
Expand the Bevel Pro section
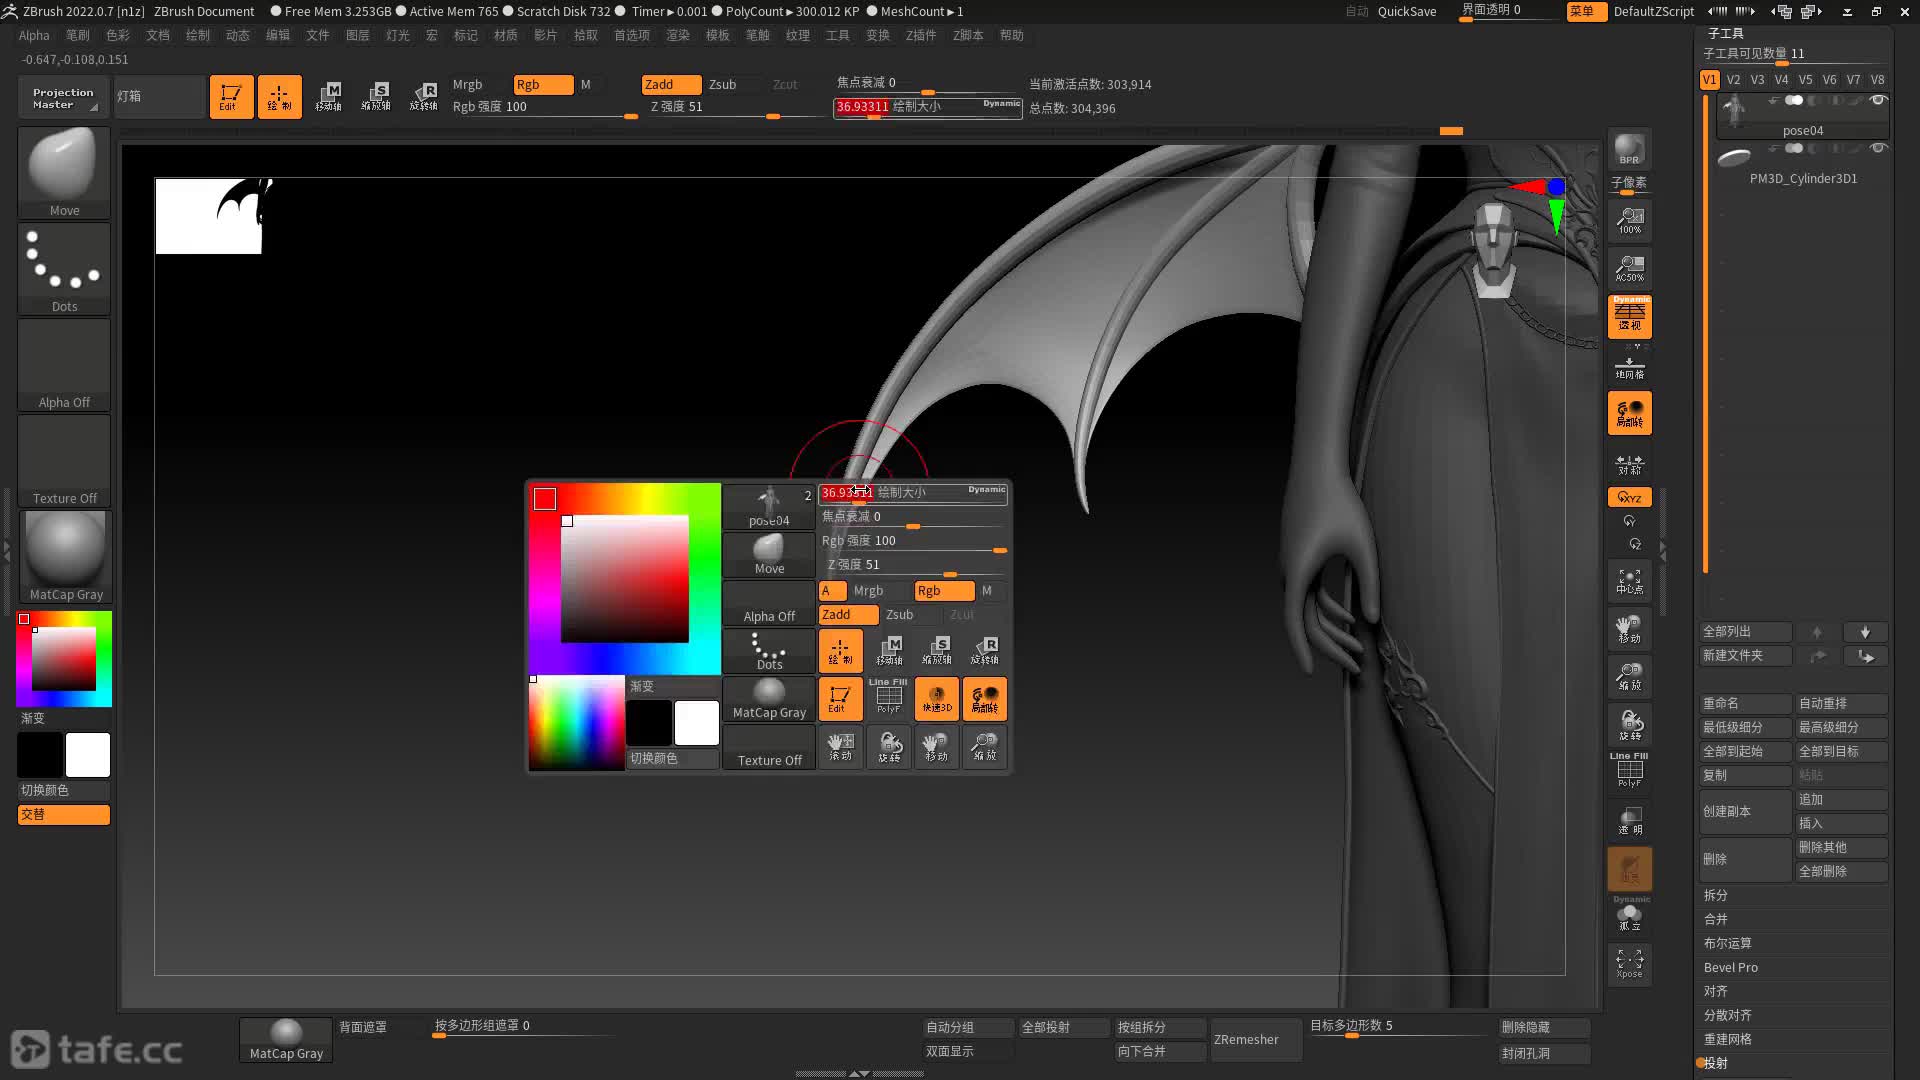coord(1730,967)
